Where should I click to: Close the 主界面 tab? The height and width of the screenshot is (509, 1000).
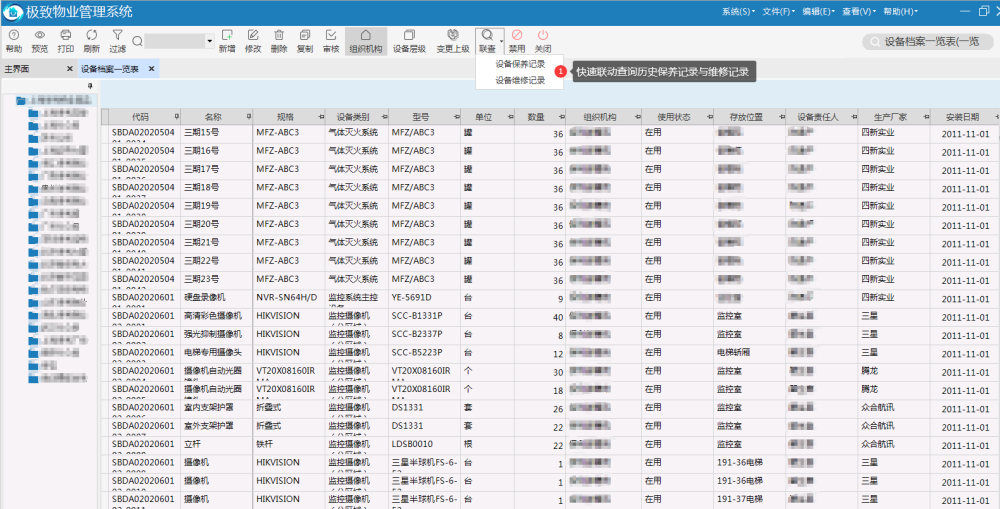(x=70, y=69)
